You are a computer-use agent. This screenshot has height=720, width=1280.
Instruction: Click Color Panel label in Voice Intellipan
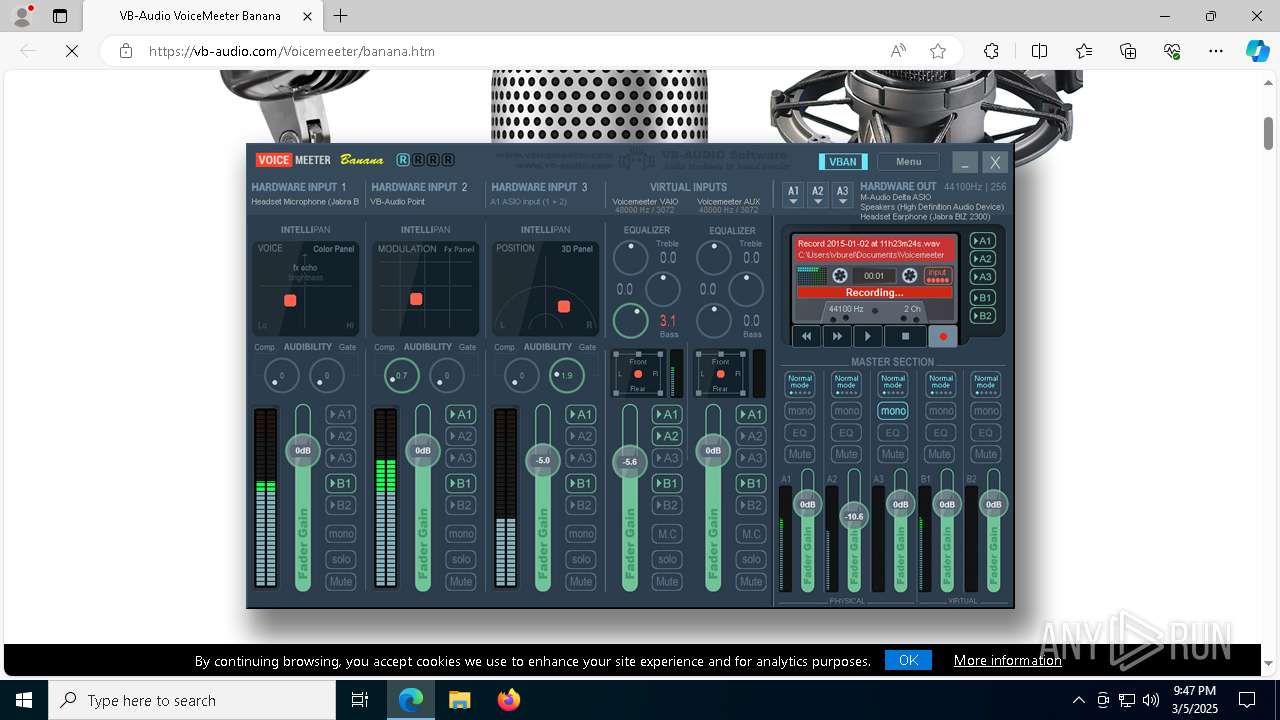[x=334, y=249]
